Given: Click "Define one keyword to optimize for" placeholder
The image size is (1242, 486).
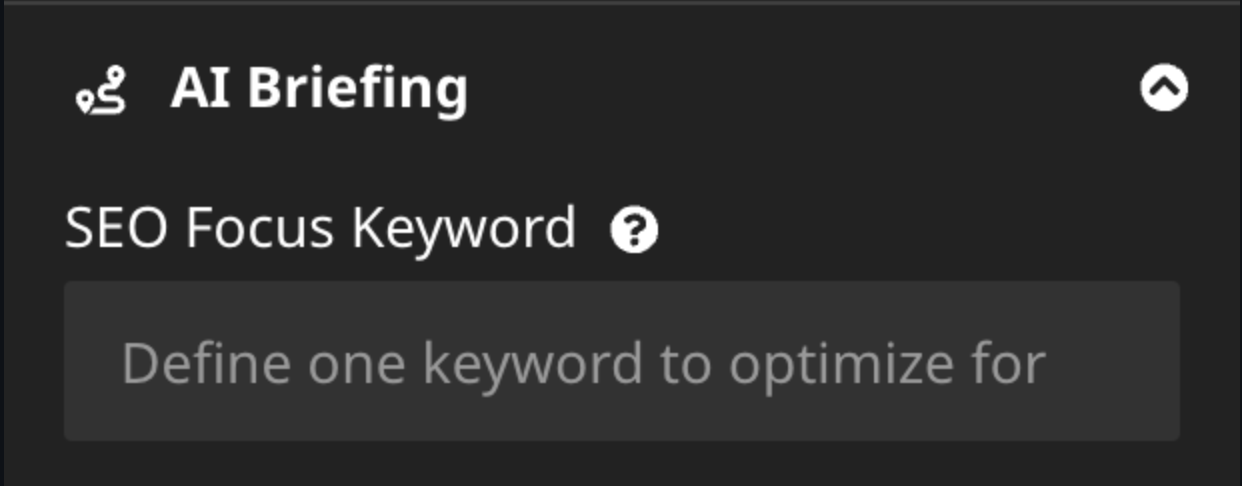Looking at the screenshot, I should pos(583,363).
